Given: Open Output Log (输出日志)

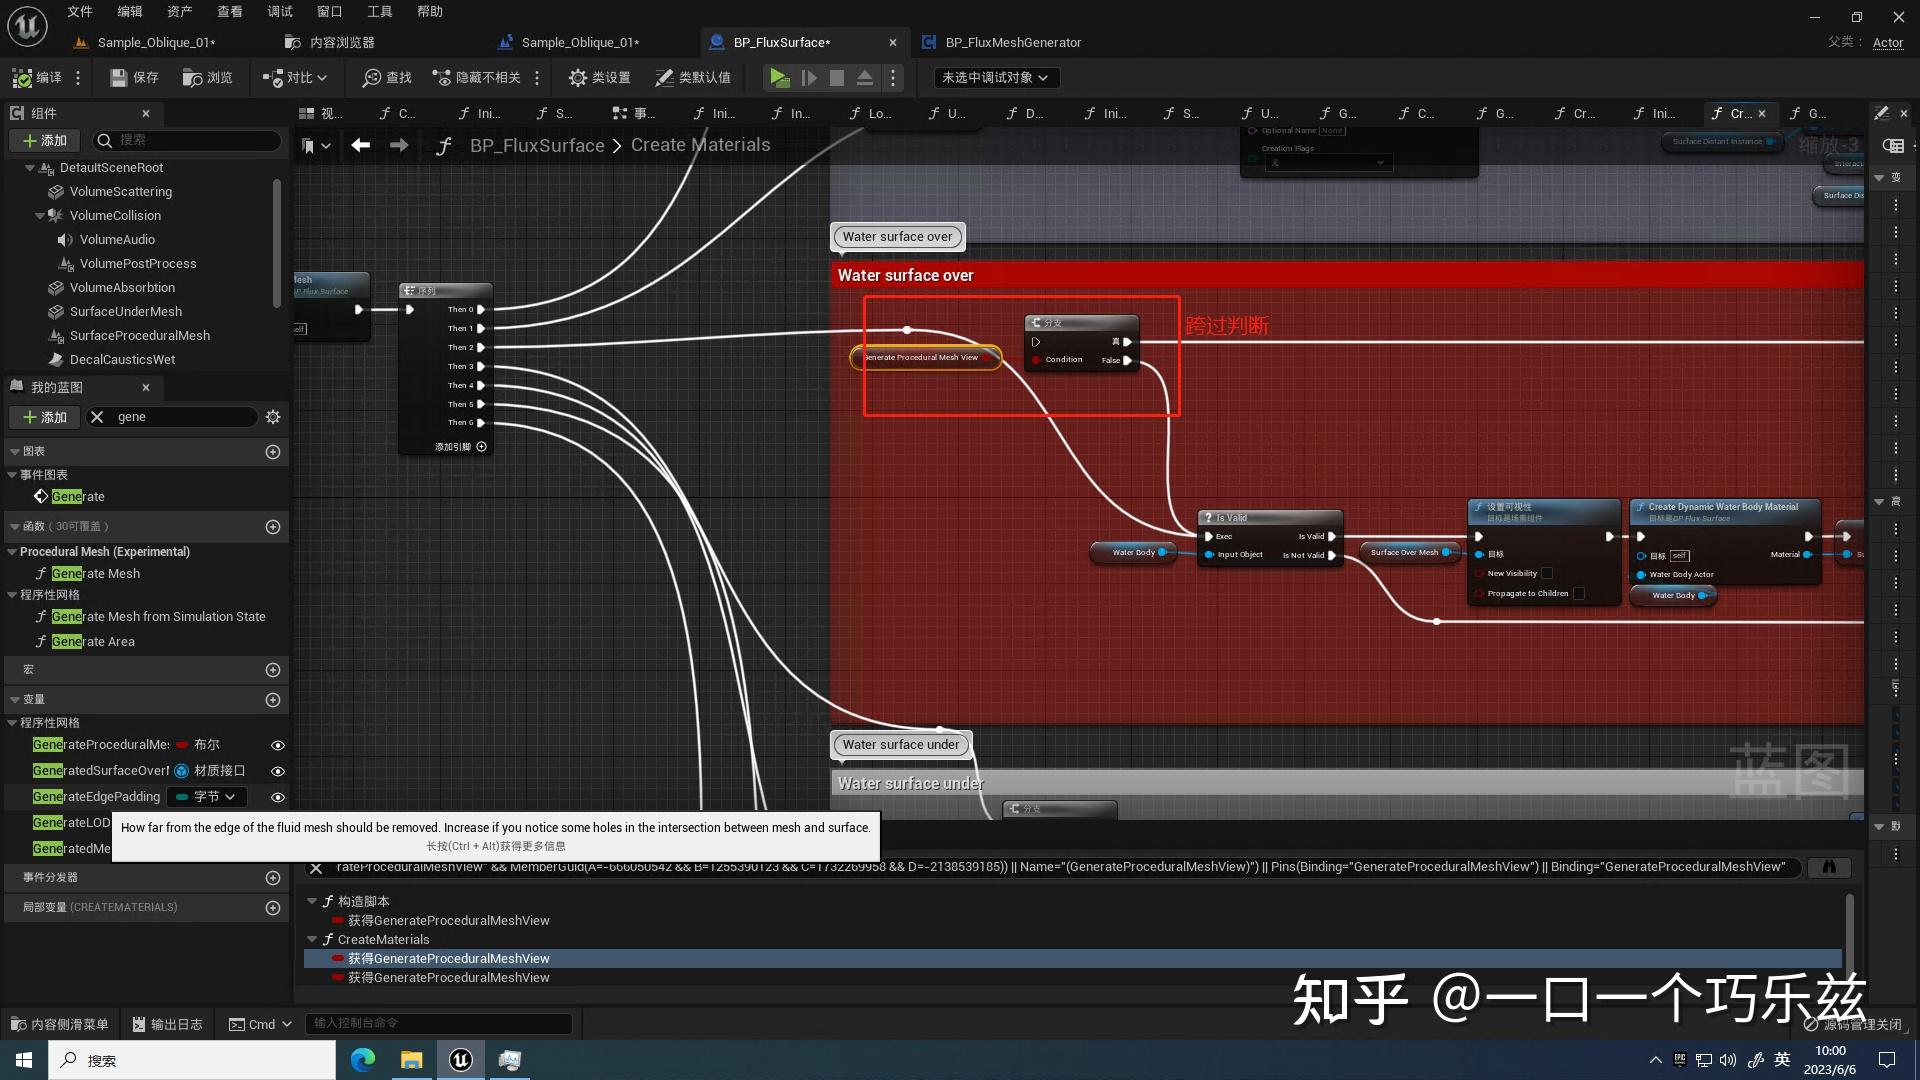Looking at the screenshot, I should (167, 1024).
